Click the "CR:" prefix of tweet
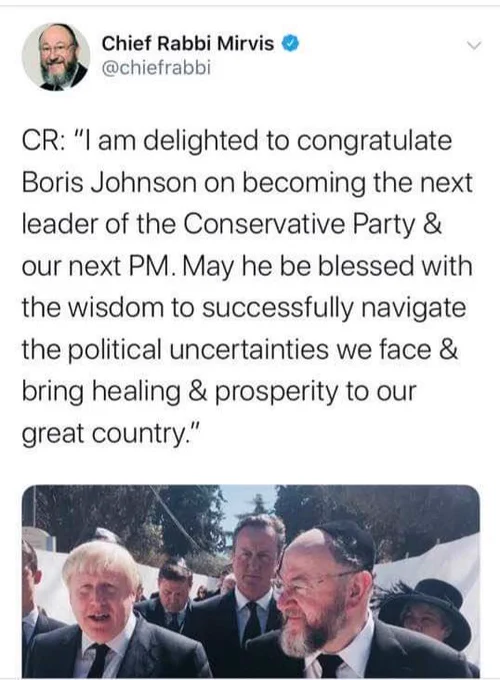The image size is (500, 680). pyautogui.click(x=43, y=141)
